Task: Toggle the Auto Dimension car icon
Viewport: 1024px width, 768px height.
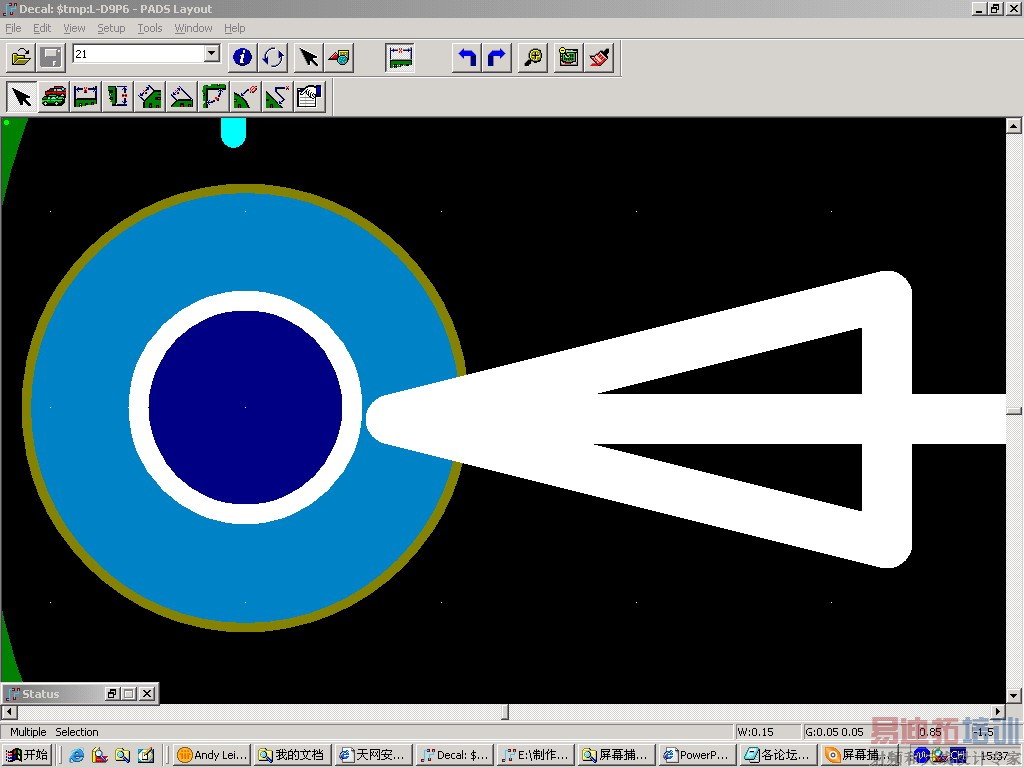Action: [x=54, y=96]
